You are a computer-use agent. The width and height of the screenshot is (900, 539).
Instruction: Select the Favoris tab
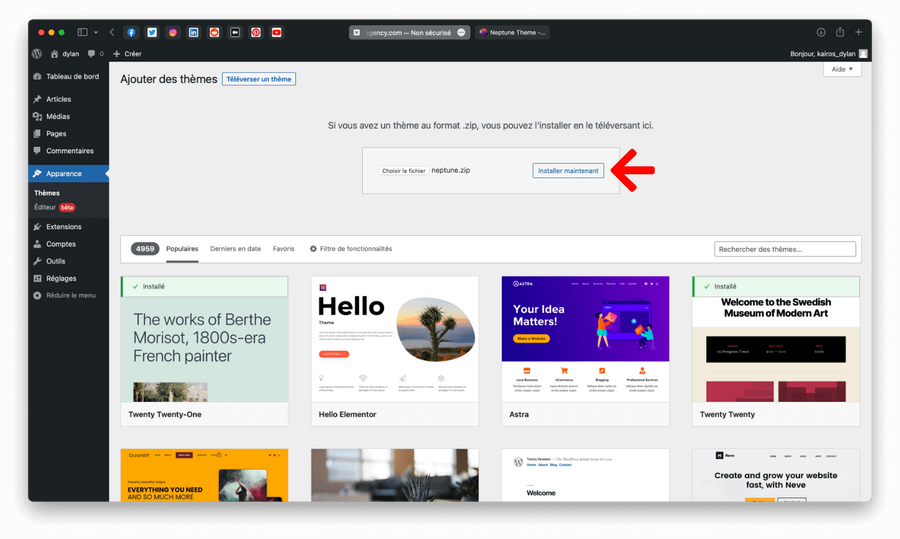pyautogui.click(x=284, y=249)
